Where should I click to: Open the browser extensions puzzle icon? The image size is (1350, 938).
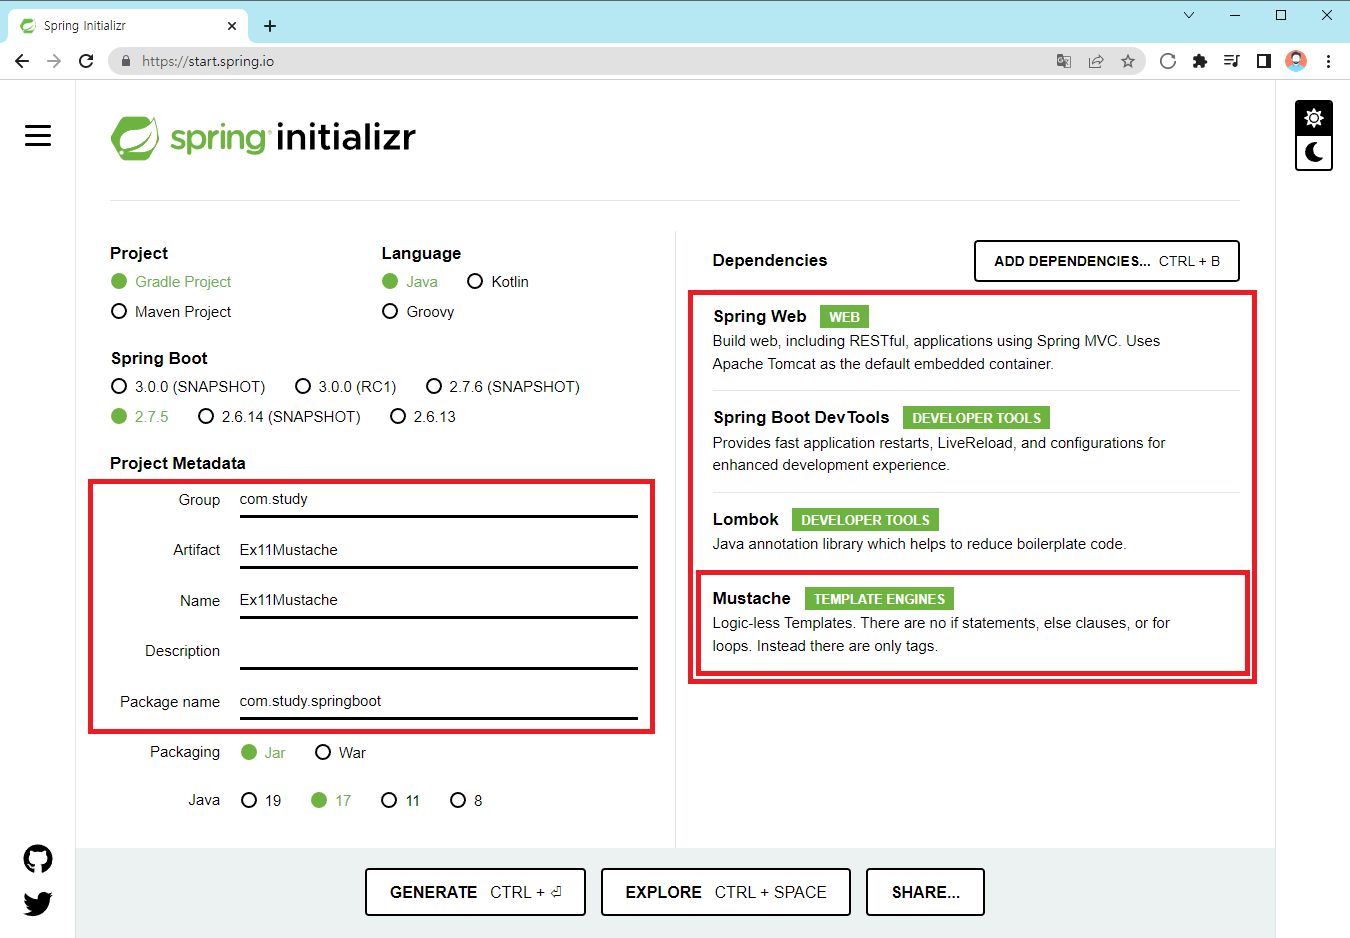tap(1200, 61)
